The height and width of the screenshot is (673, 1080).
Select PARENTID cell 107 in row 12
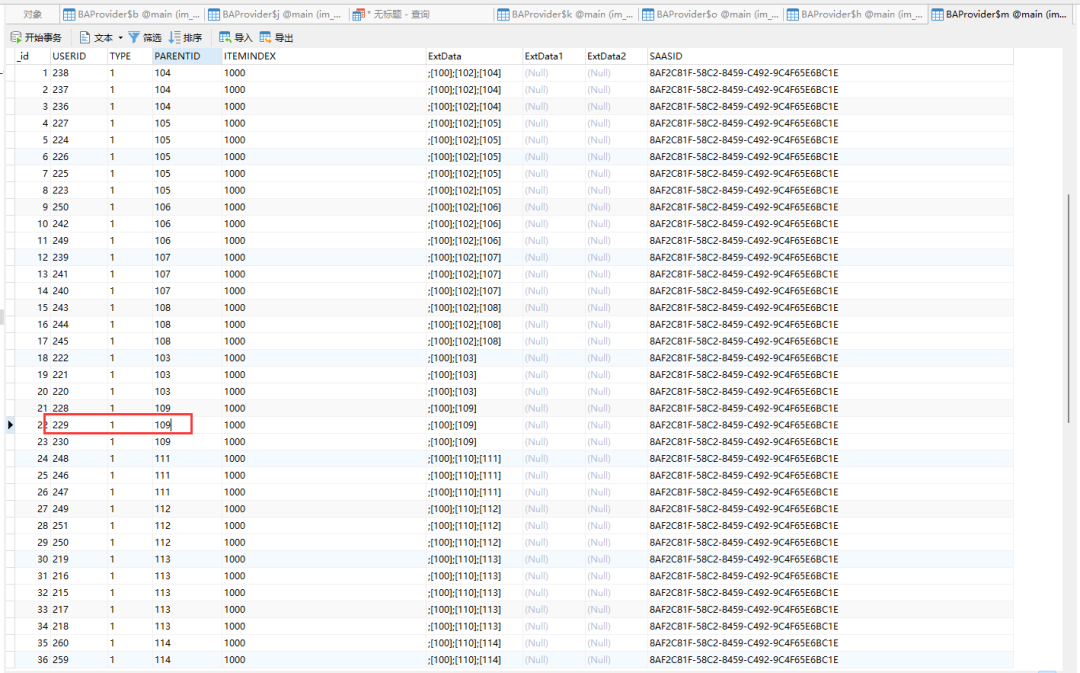[187, 258]
